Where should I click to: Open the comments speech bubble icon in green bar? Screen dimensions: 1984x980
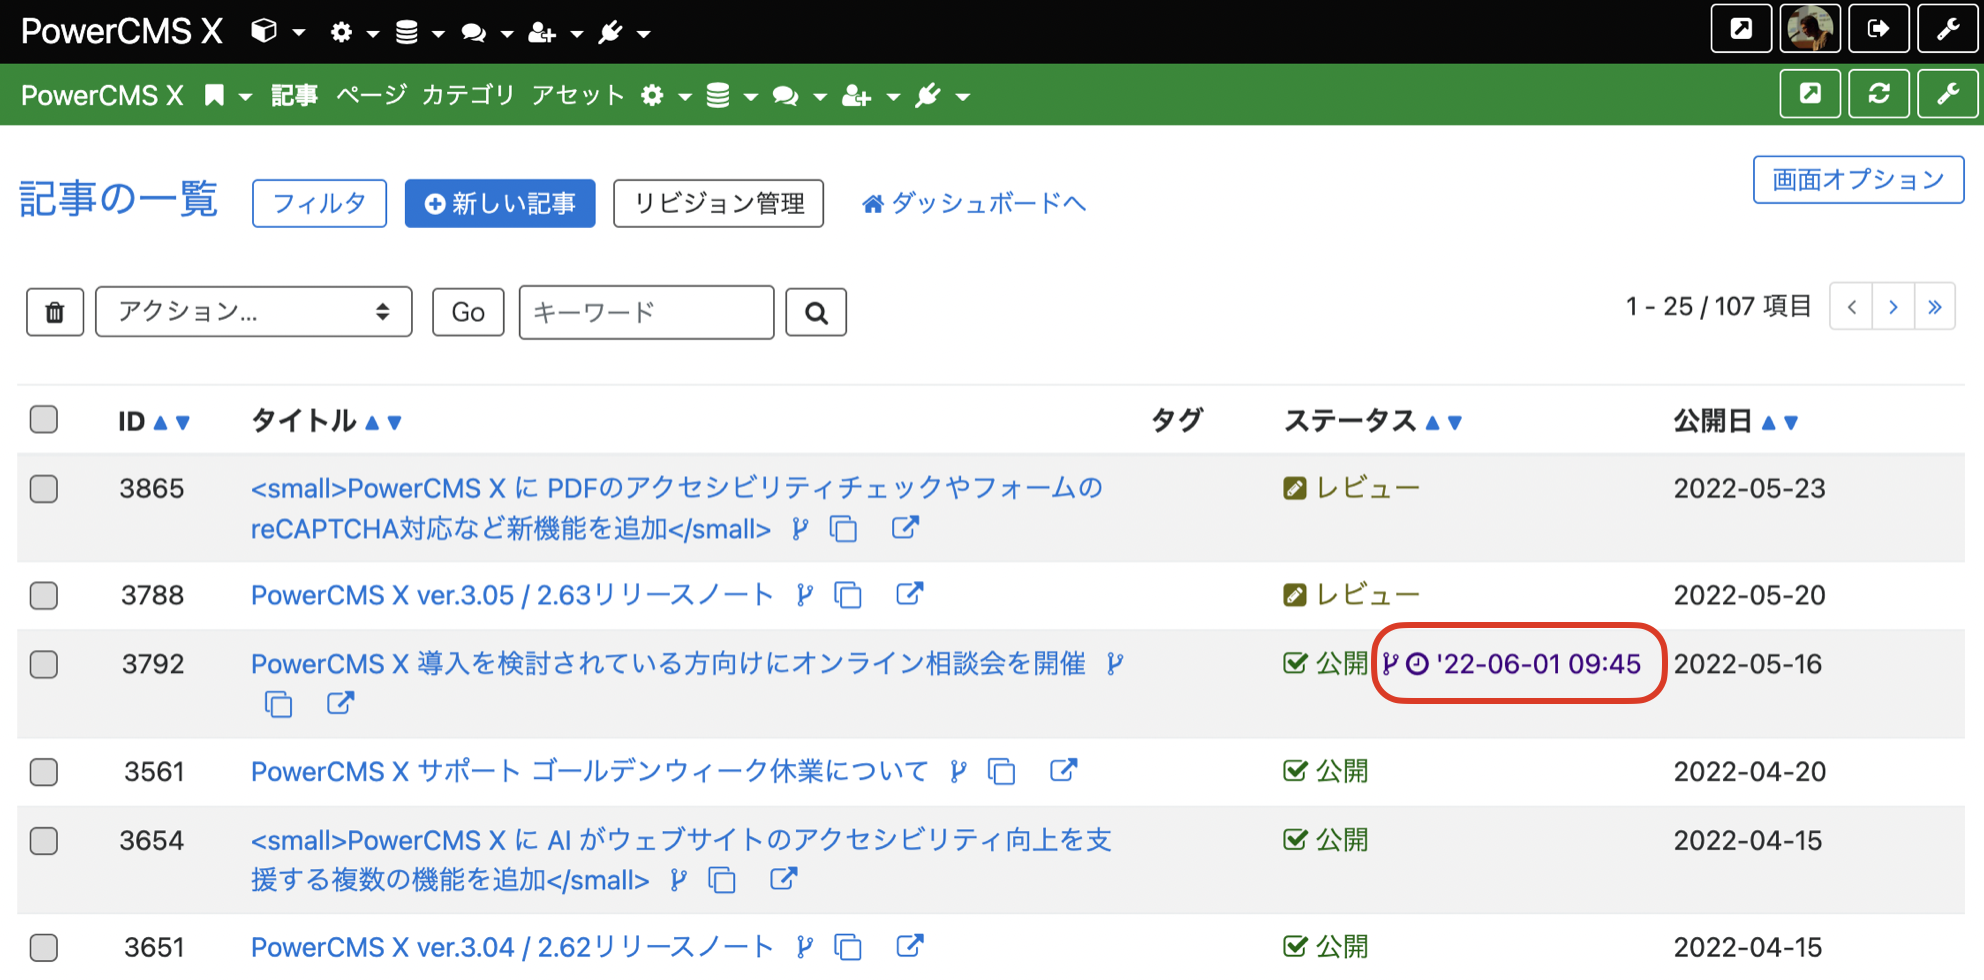point(788,95)
